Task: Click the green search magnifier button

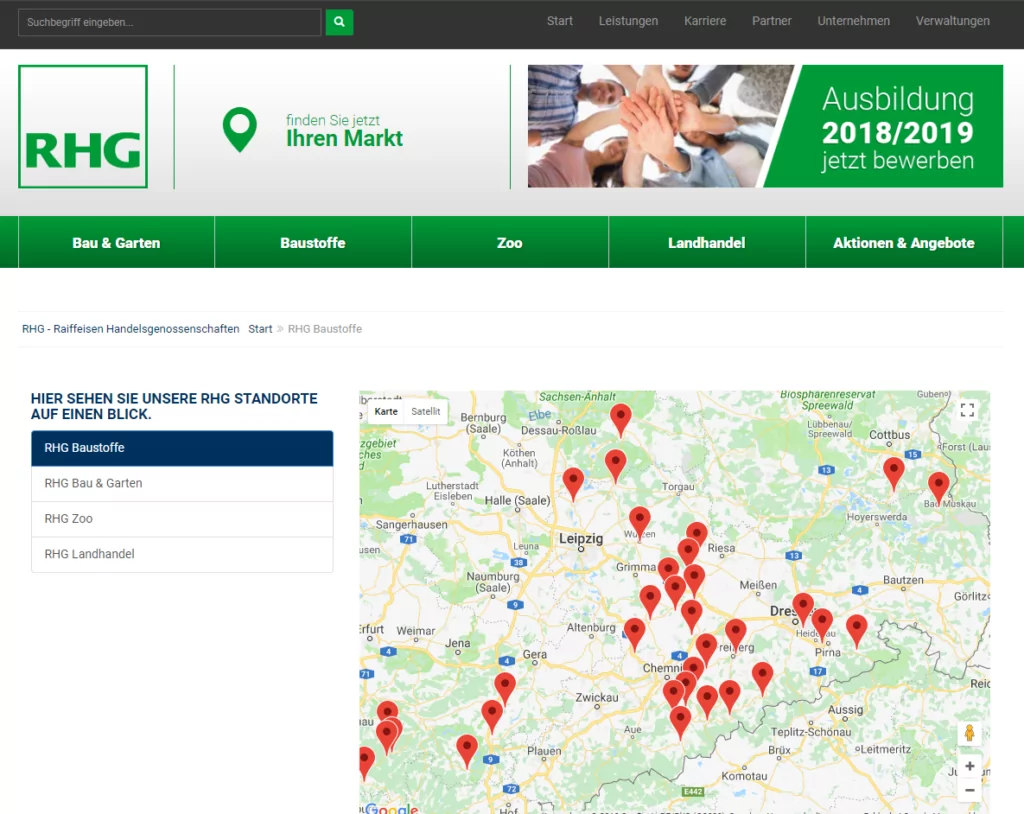Action: coord(339,22)
